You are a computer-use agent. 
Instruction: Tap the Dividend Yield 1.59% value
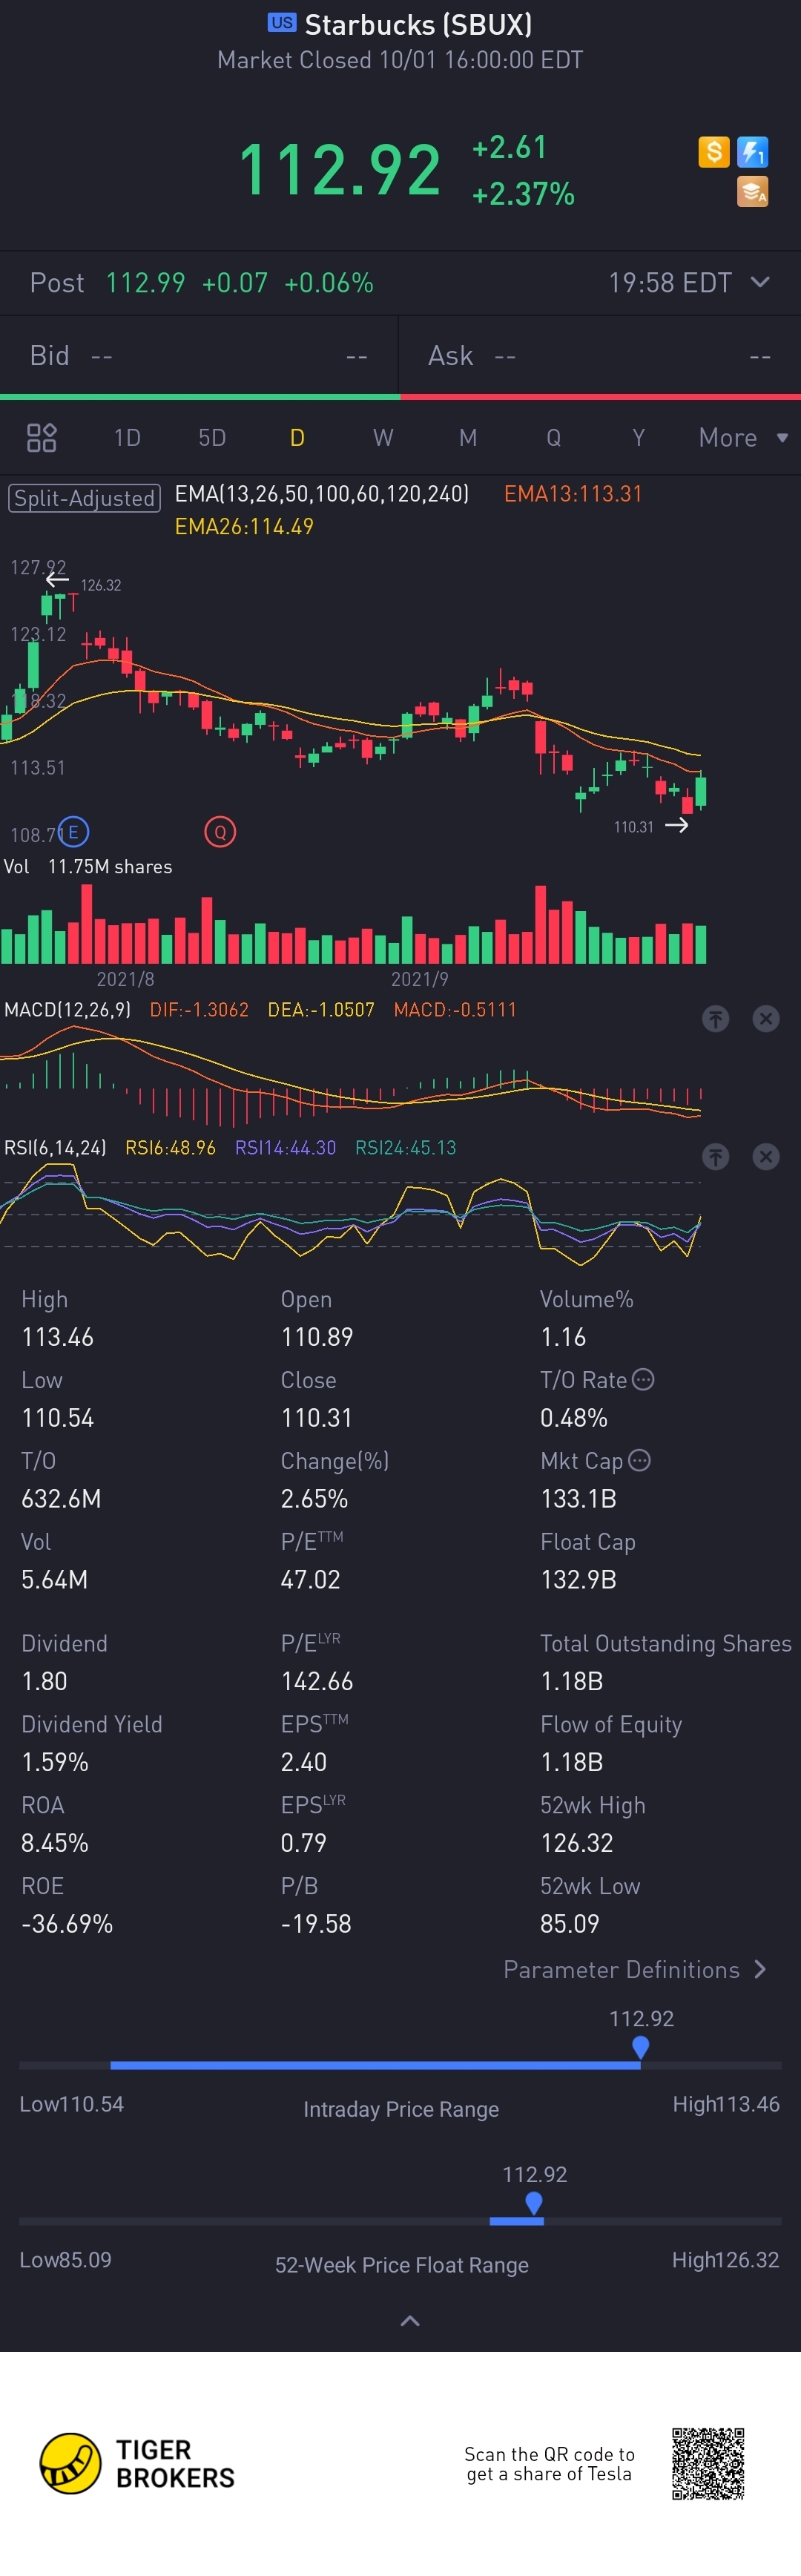(x=55, y=1762)
